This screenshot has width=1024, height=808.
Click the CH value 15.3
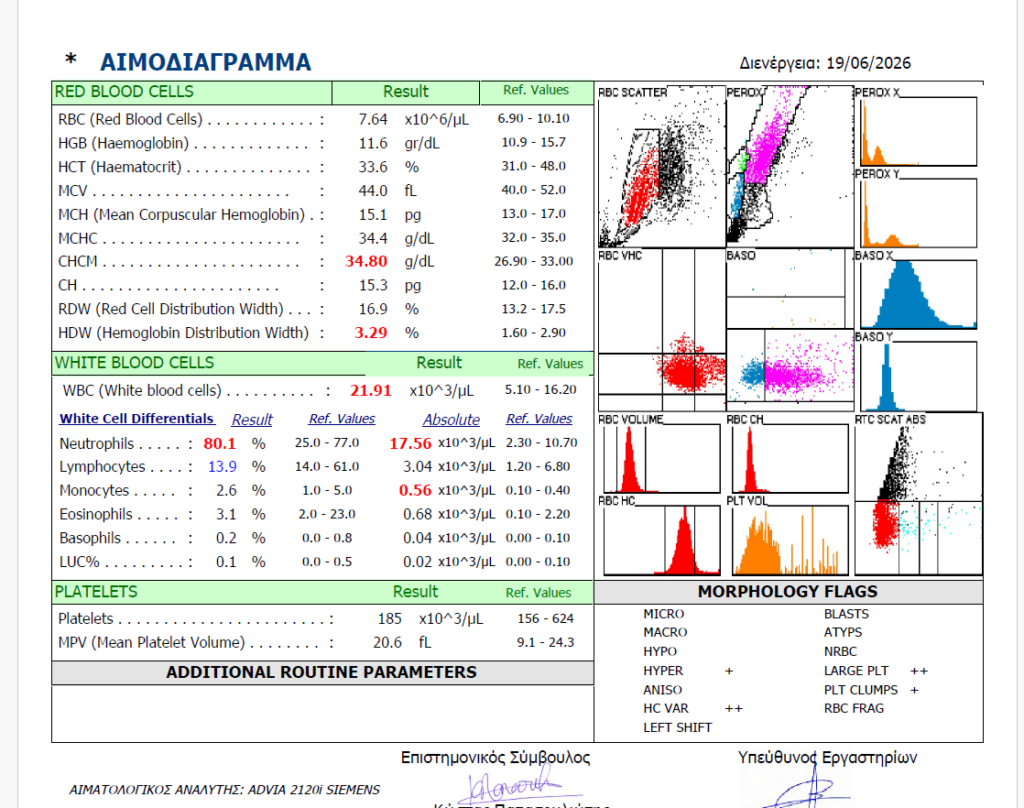coord(373,285)
